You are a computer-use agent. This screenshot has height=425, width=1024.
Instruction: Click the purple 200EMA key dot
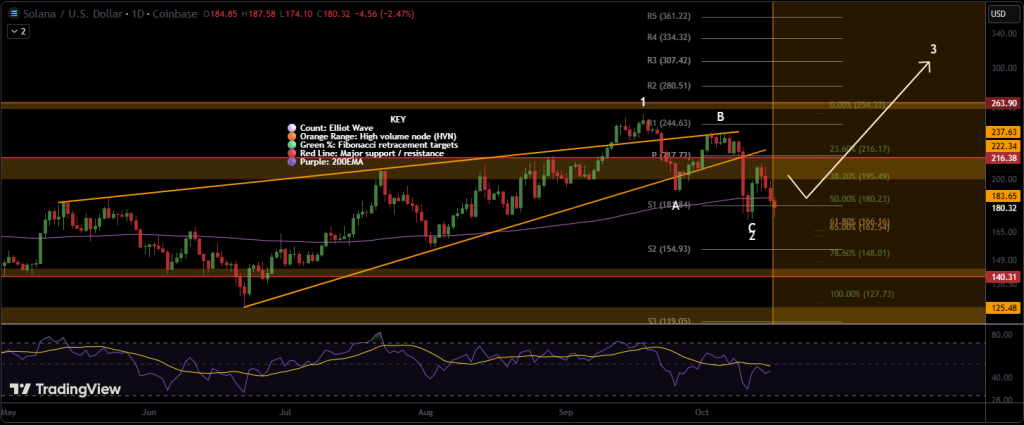(291, 163)
